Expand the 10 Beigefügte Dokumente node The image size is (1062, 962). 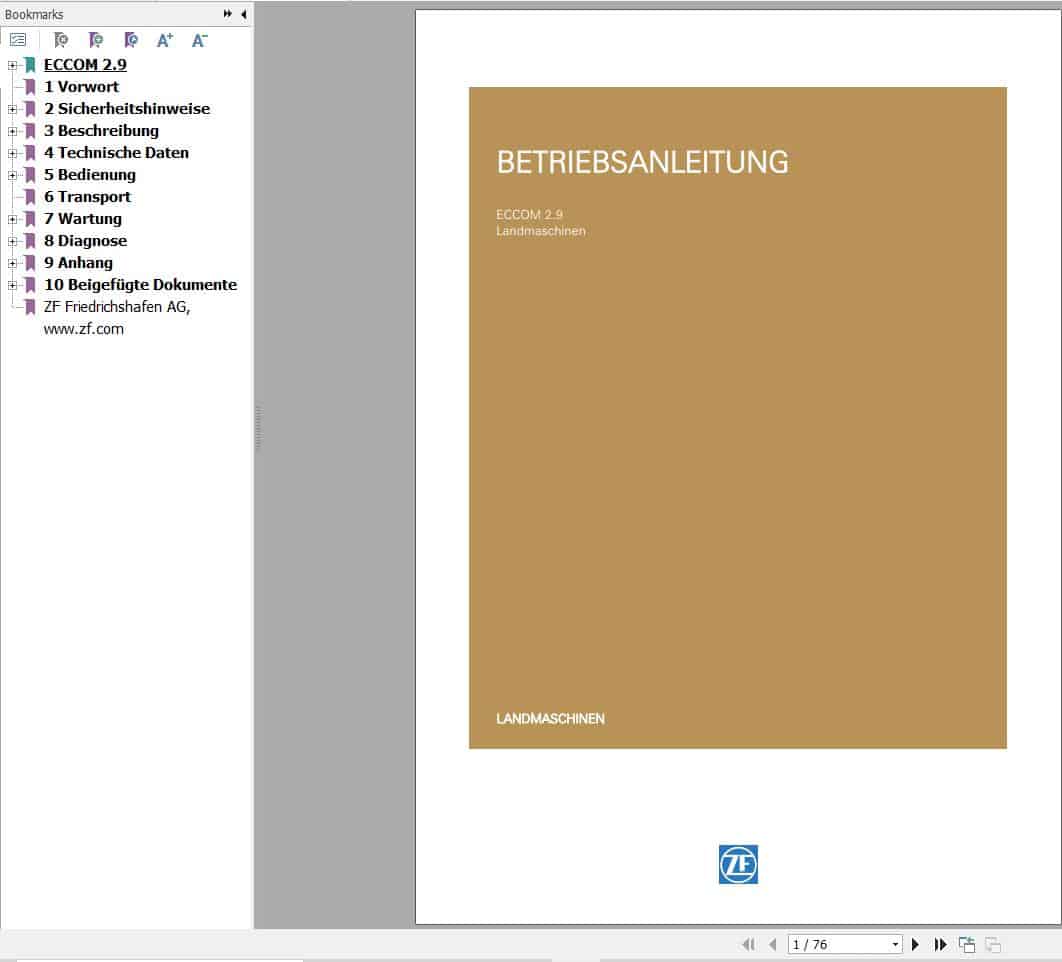click(x=12, y=285)
